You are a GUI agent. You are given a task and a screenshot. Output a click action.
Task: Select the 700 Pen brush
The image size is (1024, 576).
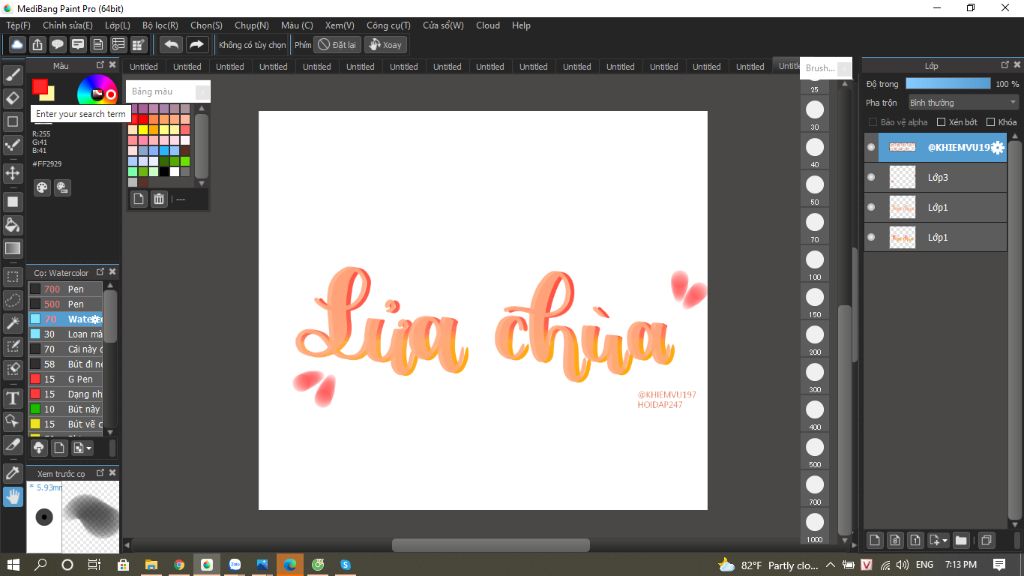(x=65, y=289)
